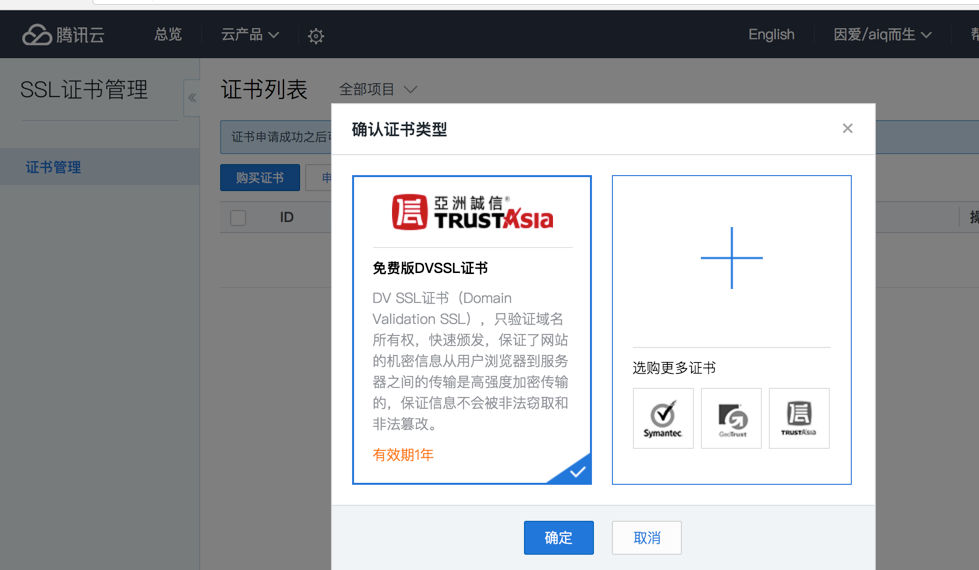The image size is (979, 570).
Task: Click the 选购更多证书 label
Action: tap(674, 368)
